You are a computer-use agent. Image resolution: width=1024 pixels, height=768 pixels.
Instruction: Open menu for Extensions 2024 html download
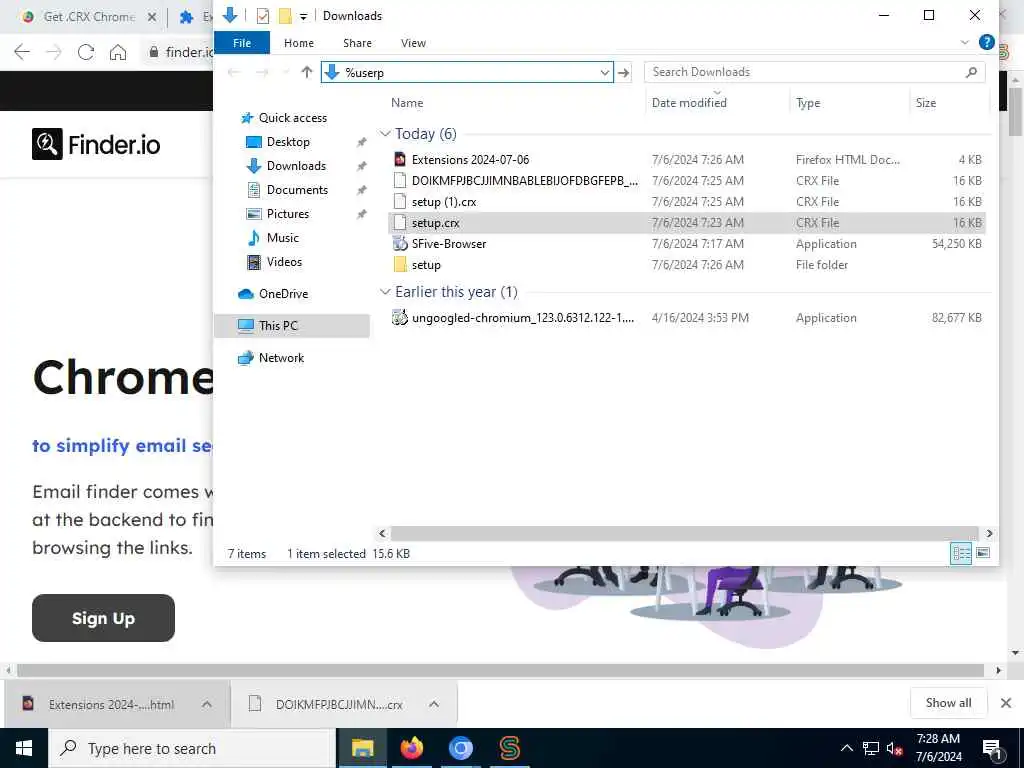206,704
